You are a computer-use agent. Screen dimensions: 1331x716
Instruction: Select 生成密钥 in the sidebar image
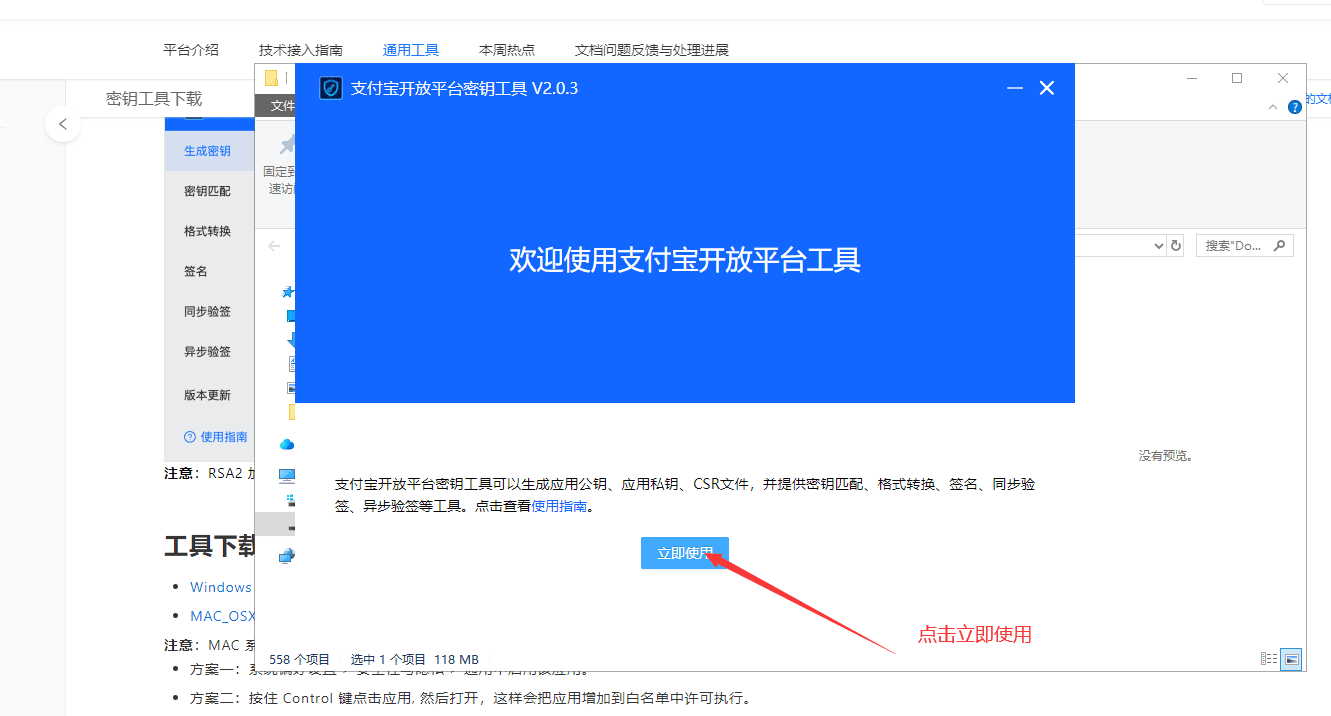coord(208,151)
